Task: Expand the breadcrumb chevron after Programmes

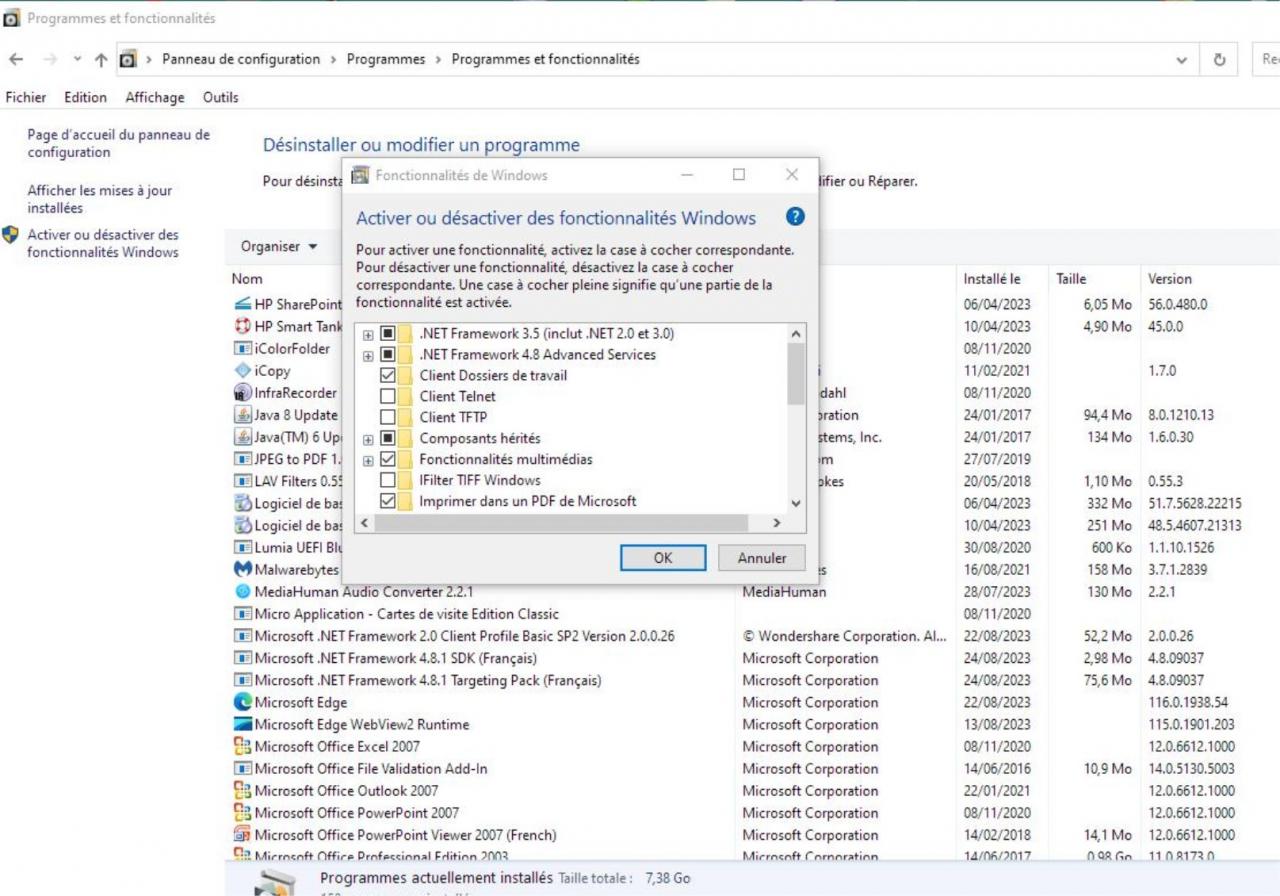Action: point(438,59)
